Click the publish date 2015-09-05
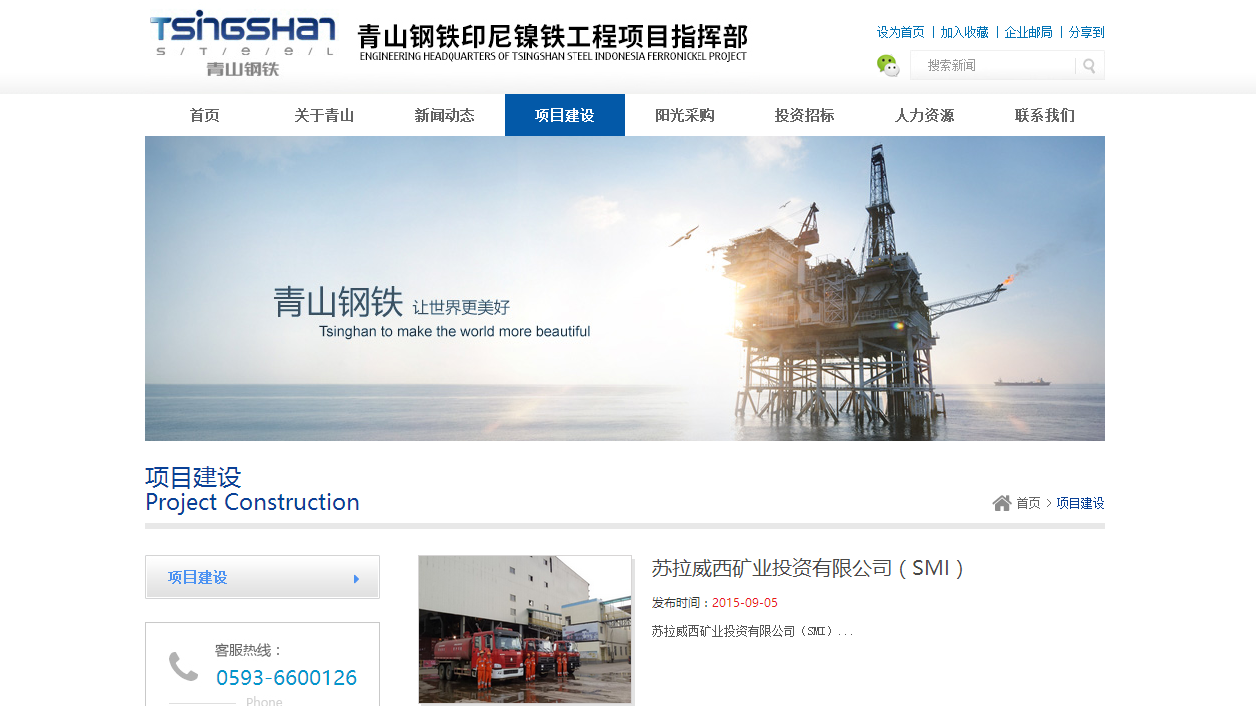 tap(745, 603)
